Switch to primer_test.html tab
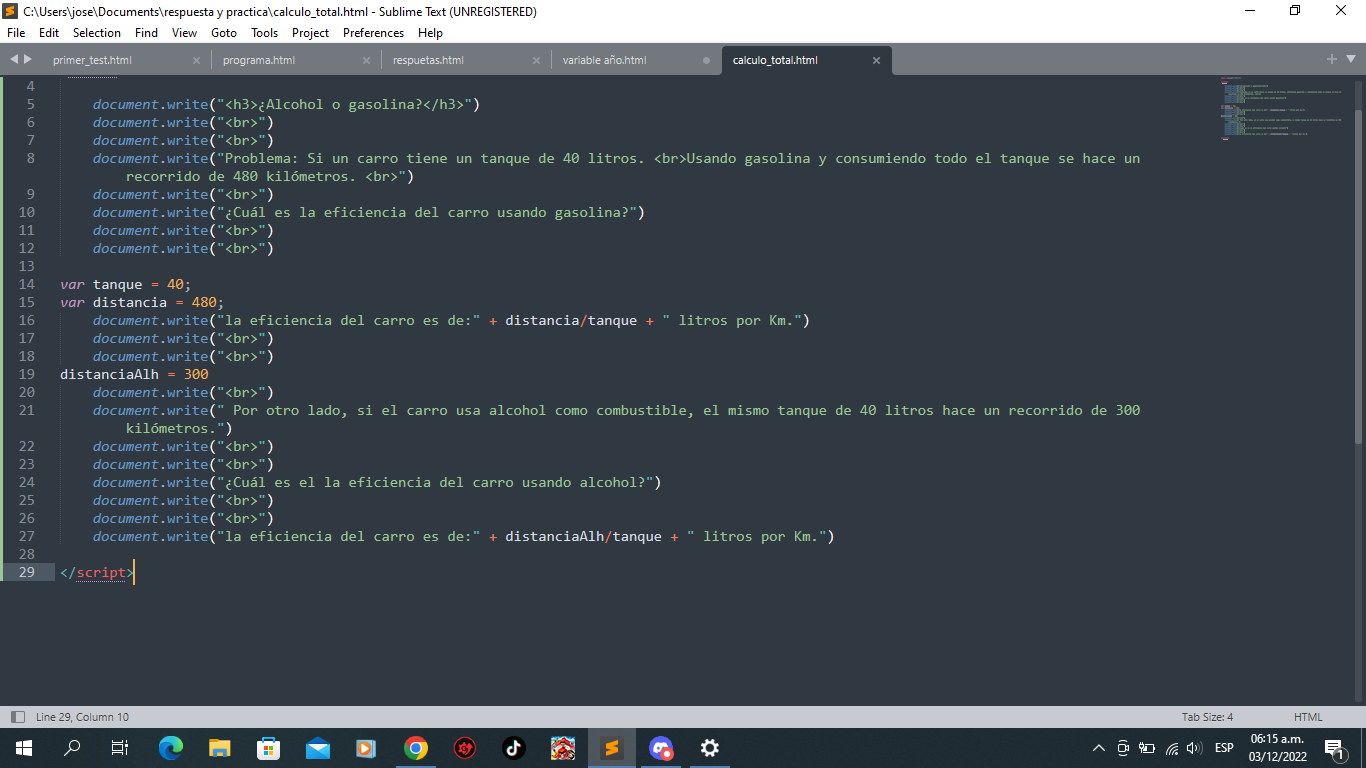Image resolution: width=1366 pixels, height=768 pixels. point(92,60)
